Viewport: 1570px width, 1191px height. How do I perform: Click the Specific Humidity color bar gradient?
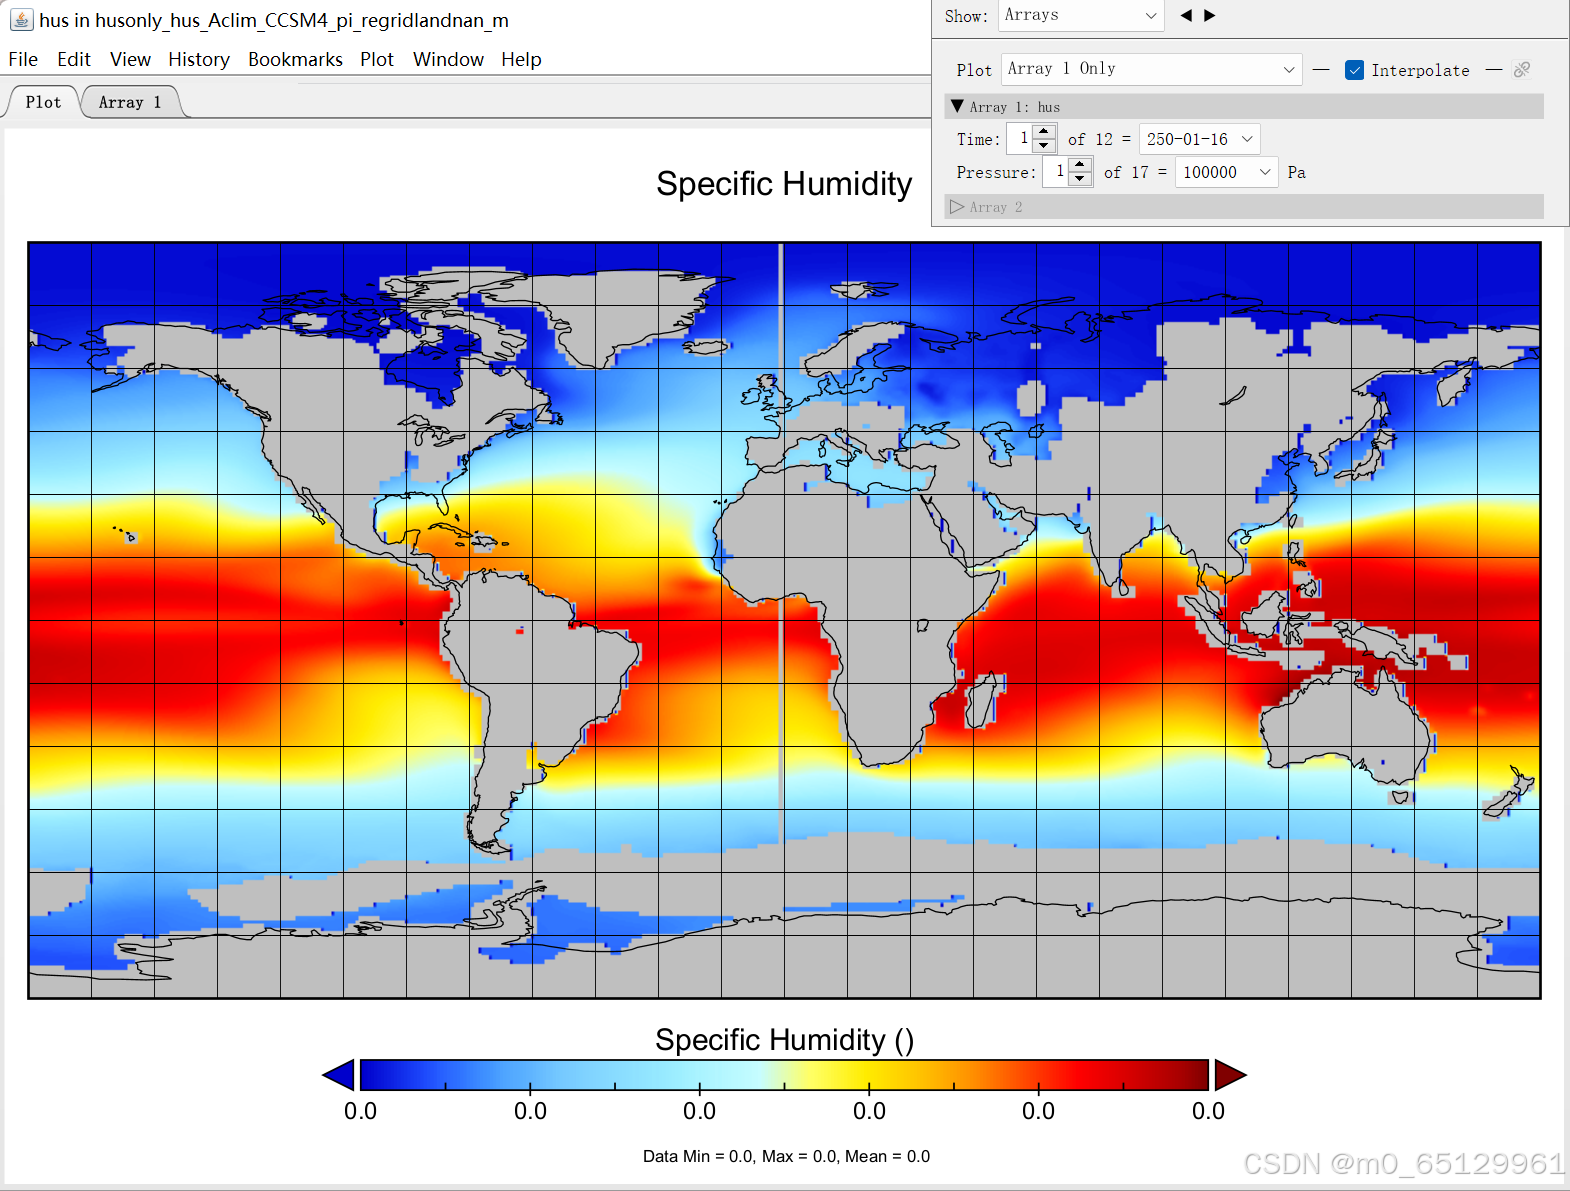pyautogui.click(x=784, y=1075)
